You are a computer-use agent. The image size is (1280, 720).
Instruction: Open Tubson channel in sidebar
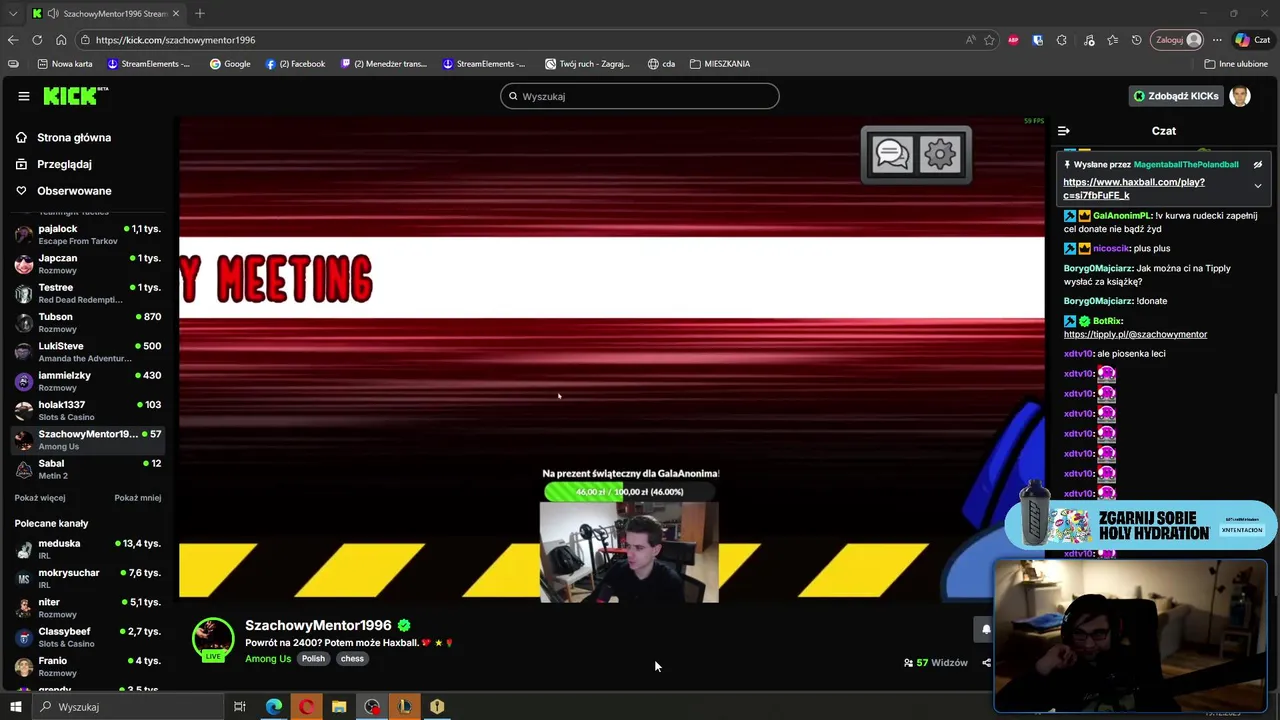coord(88,323)
